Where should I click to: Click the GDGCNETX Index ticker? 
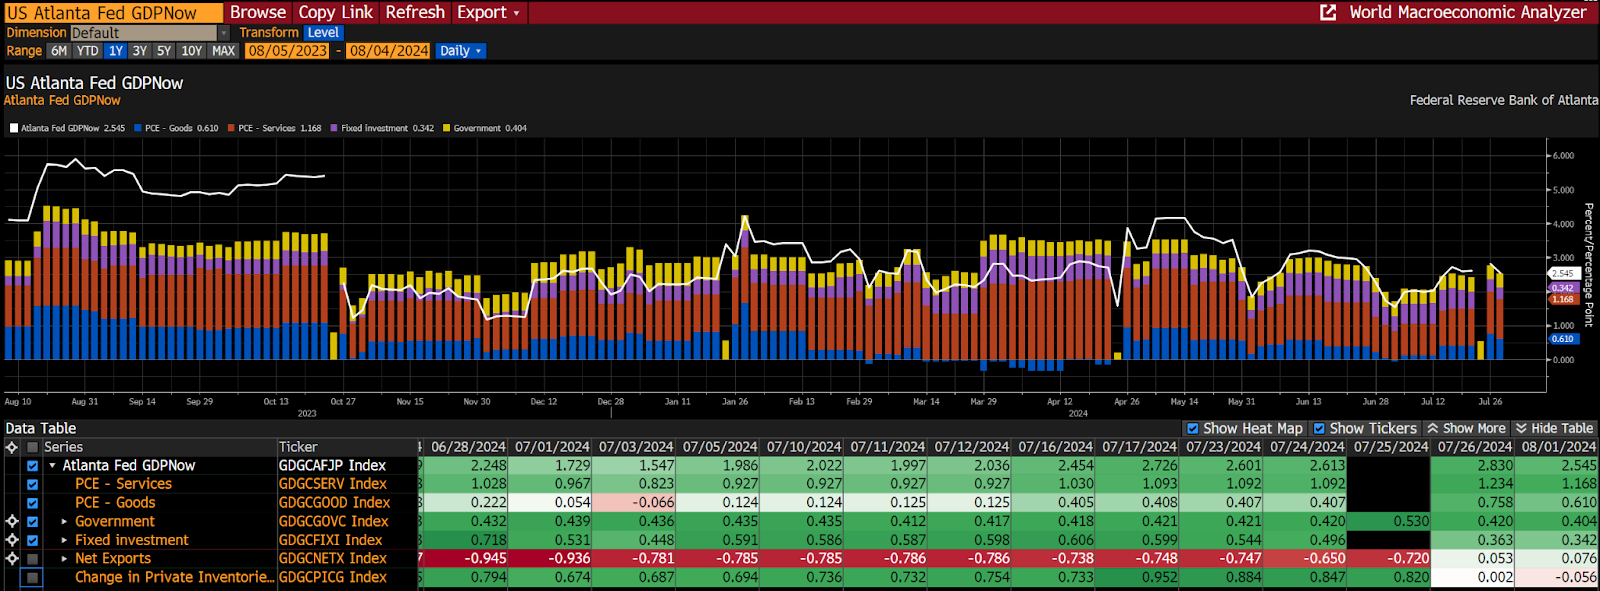332,558
